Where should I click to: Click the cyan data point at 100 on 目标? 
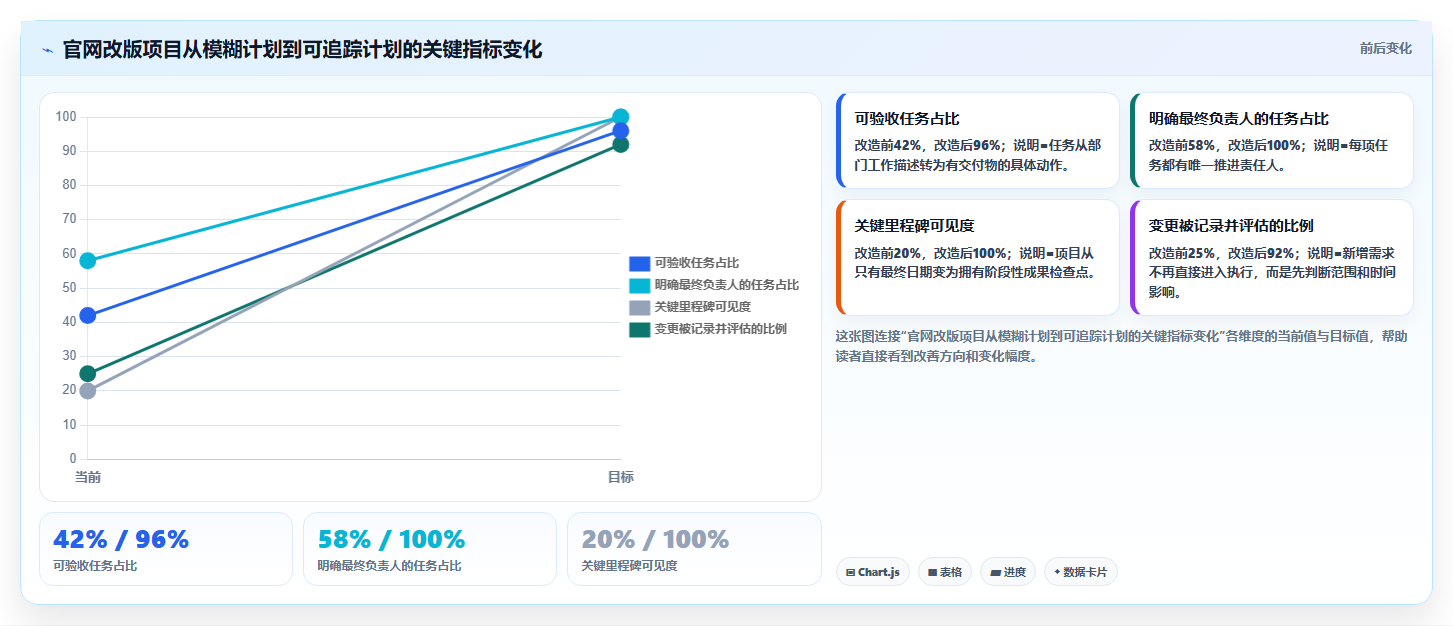point(620,117)
